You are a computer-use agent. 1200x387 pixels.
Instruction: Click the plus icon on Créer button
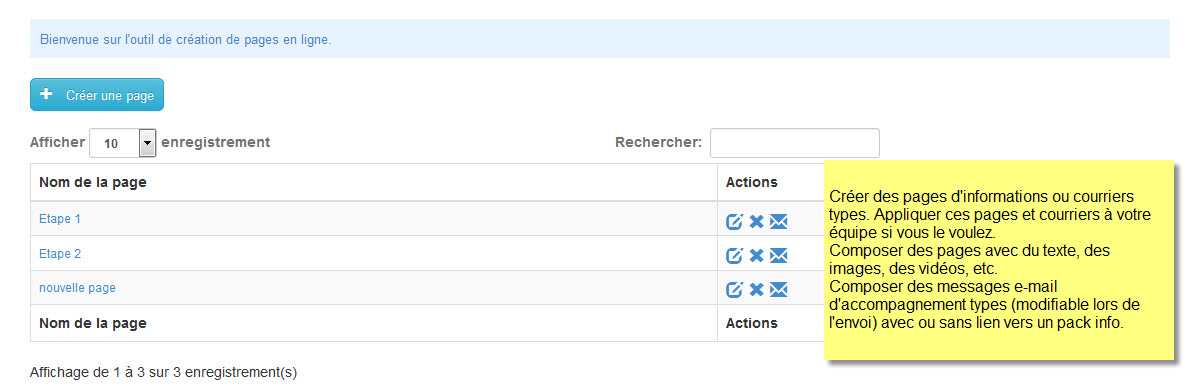[46, 94]
